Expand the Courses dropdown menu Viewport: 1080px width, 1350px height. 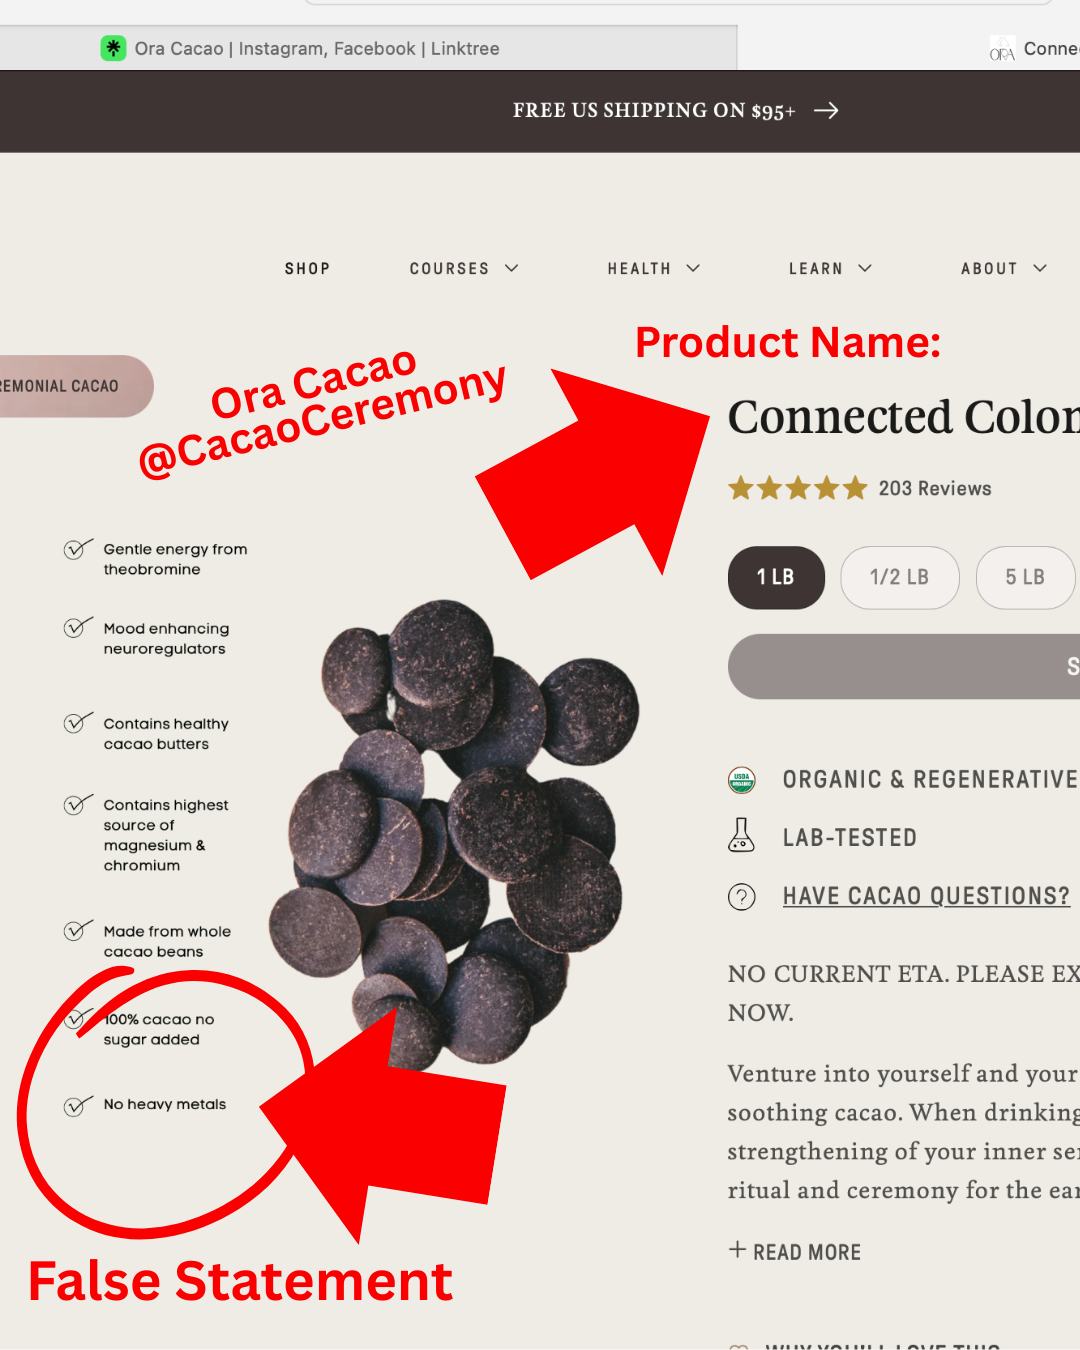pyautogui.click(x=464, y=268)
